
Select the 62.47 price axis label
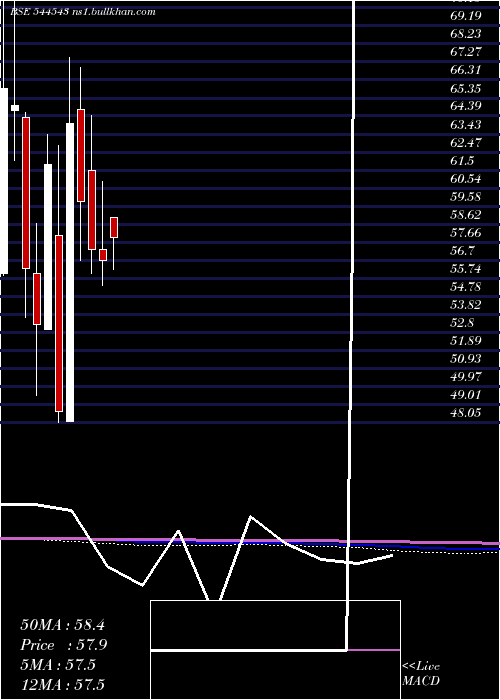coord(466,142)
